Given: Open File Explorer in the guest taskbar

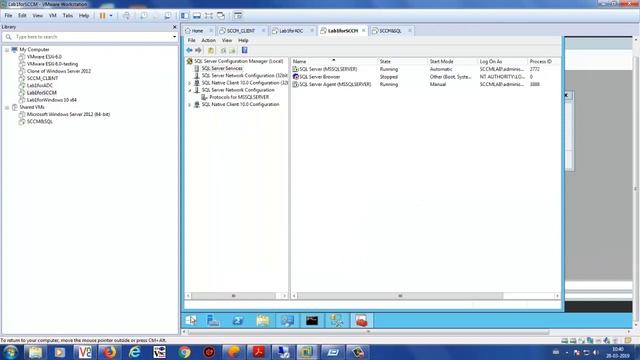Looking at the screenshot, I should click(x=263, y=321).
